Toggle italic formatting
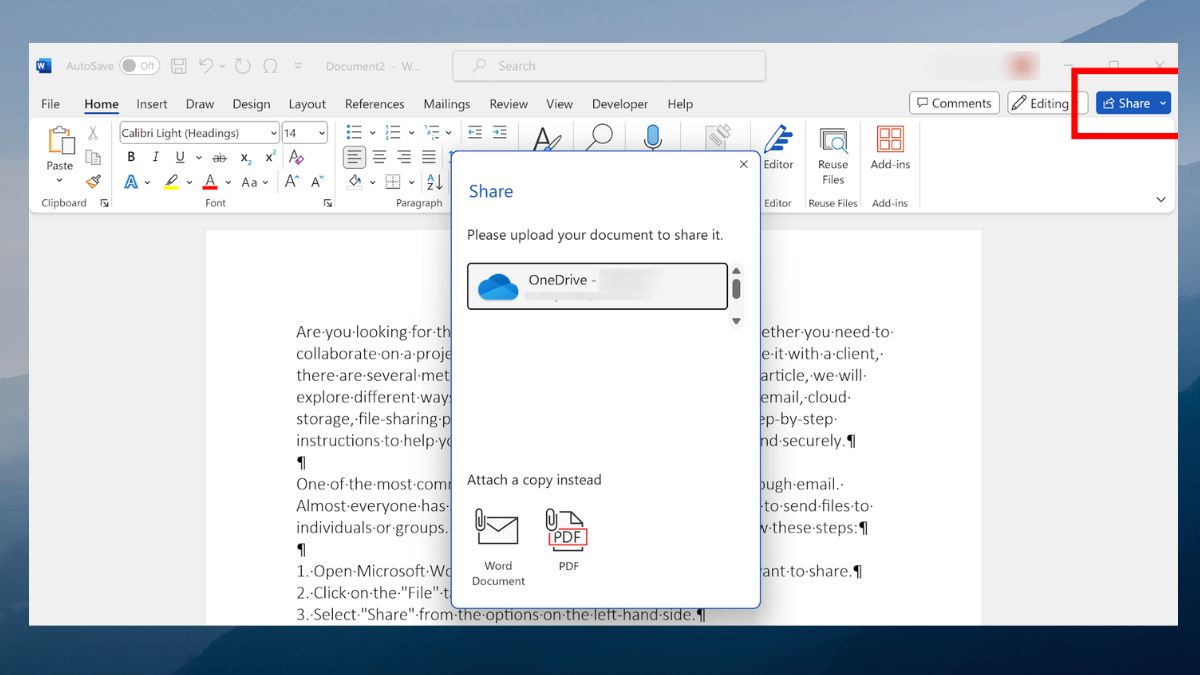 155,157
